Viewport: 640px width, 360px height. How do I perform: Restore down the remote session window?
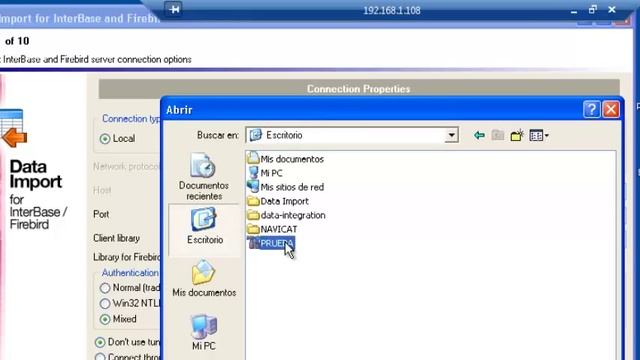pos(593,9)
